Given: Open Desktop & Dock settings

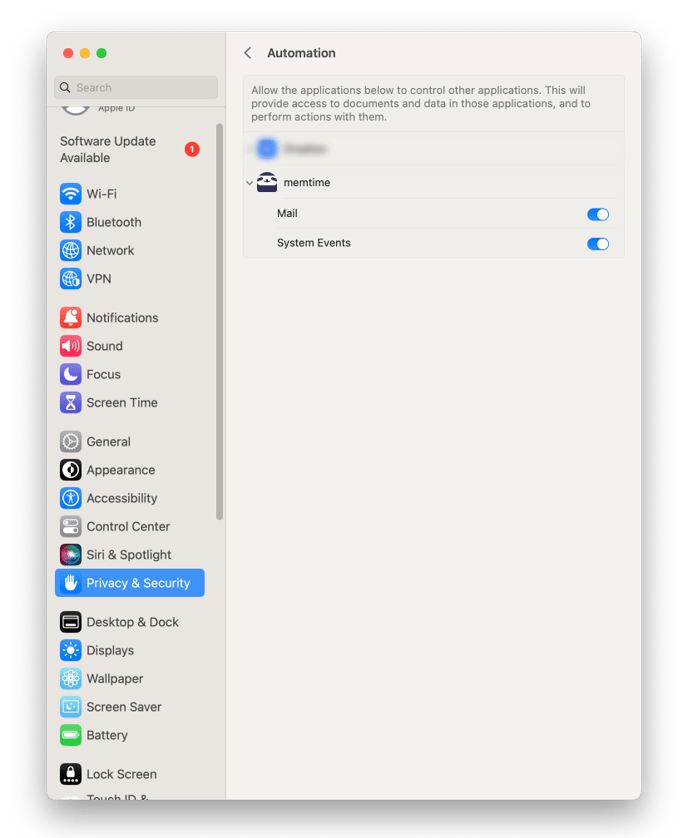Looking at the screenshot, I should click(130, 622).
